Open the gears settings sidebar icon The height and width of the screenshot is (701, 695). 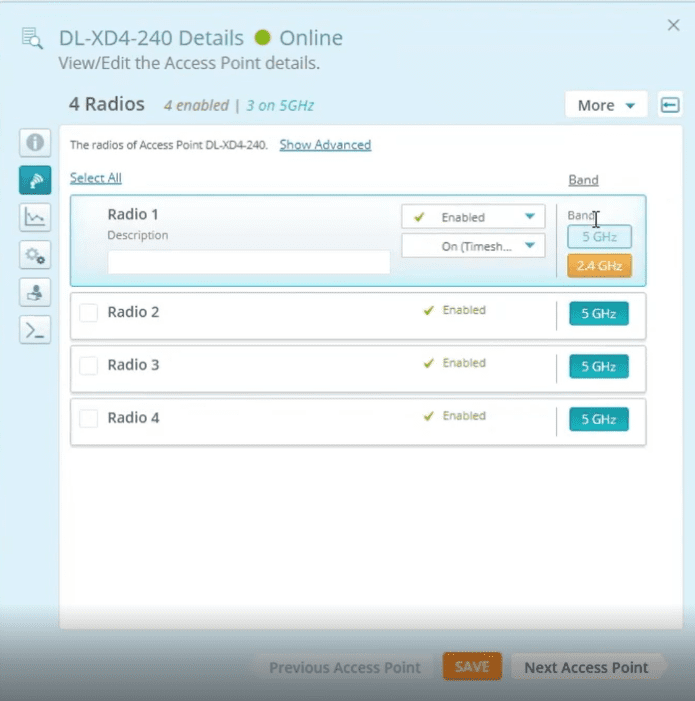(x=35, y=255)
